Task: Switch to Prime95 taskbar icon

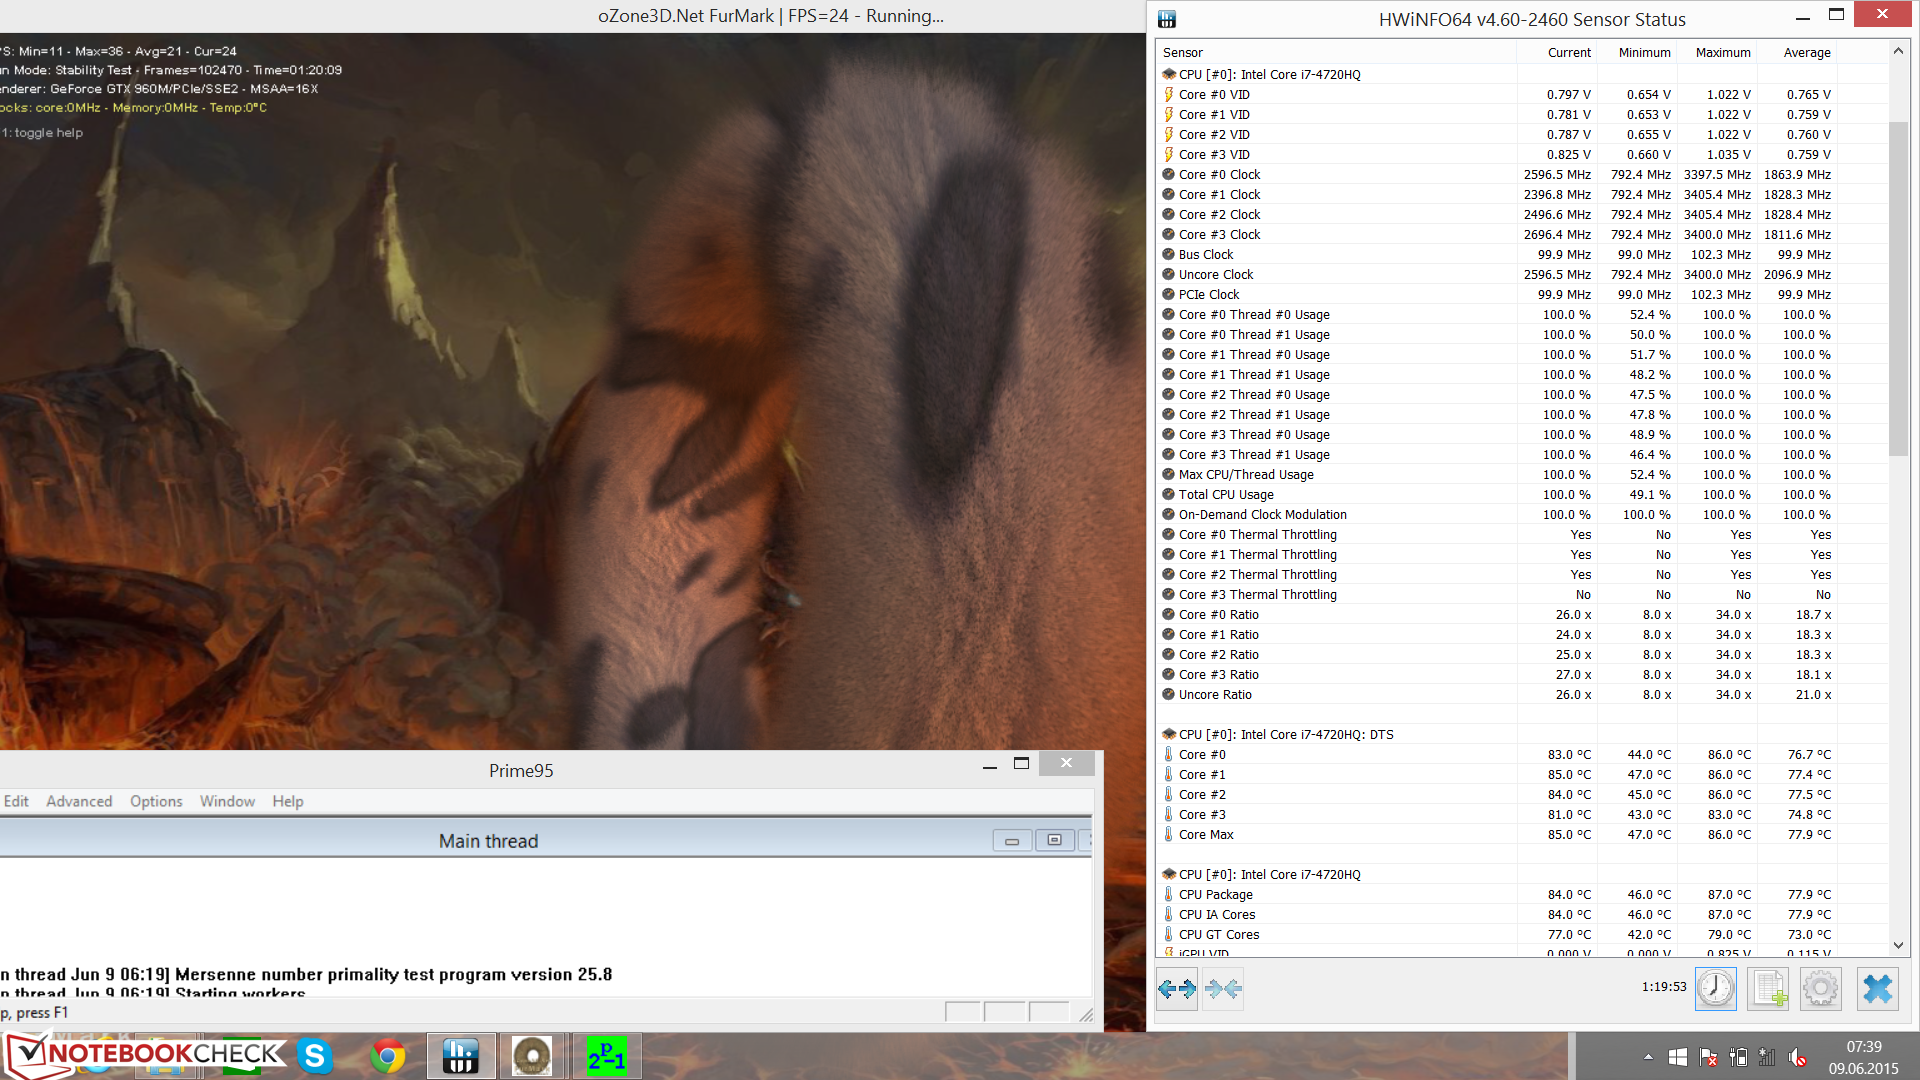Action: (x=606, y=1056)
